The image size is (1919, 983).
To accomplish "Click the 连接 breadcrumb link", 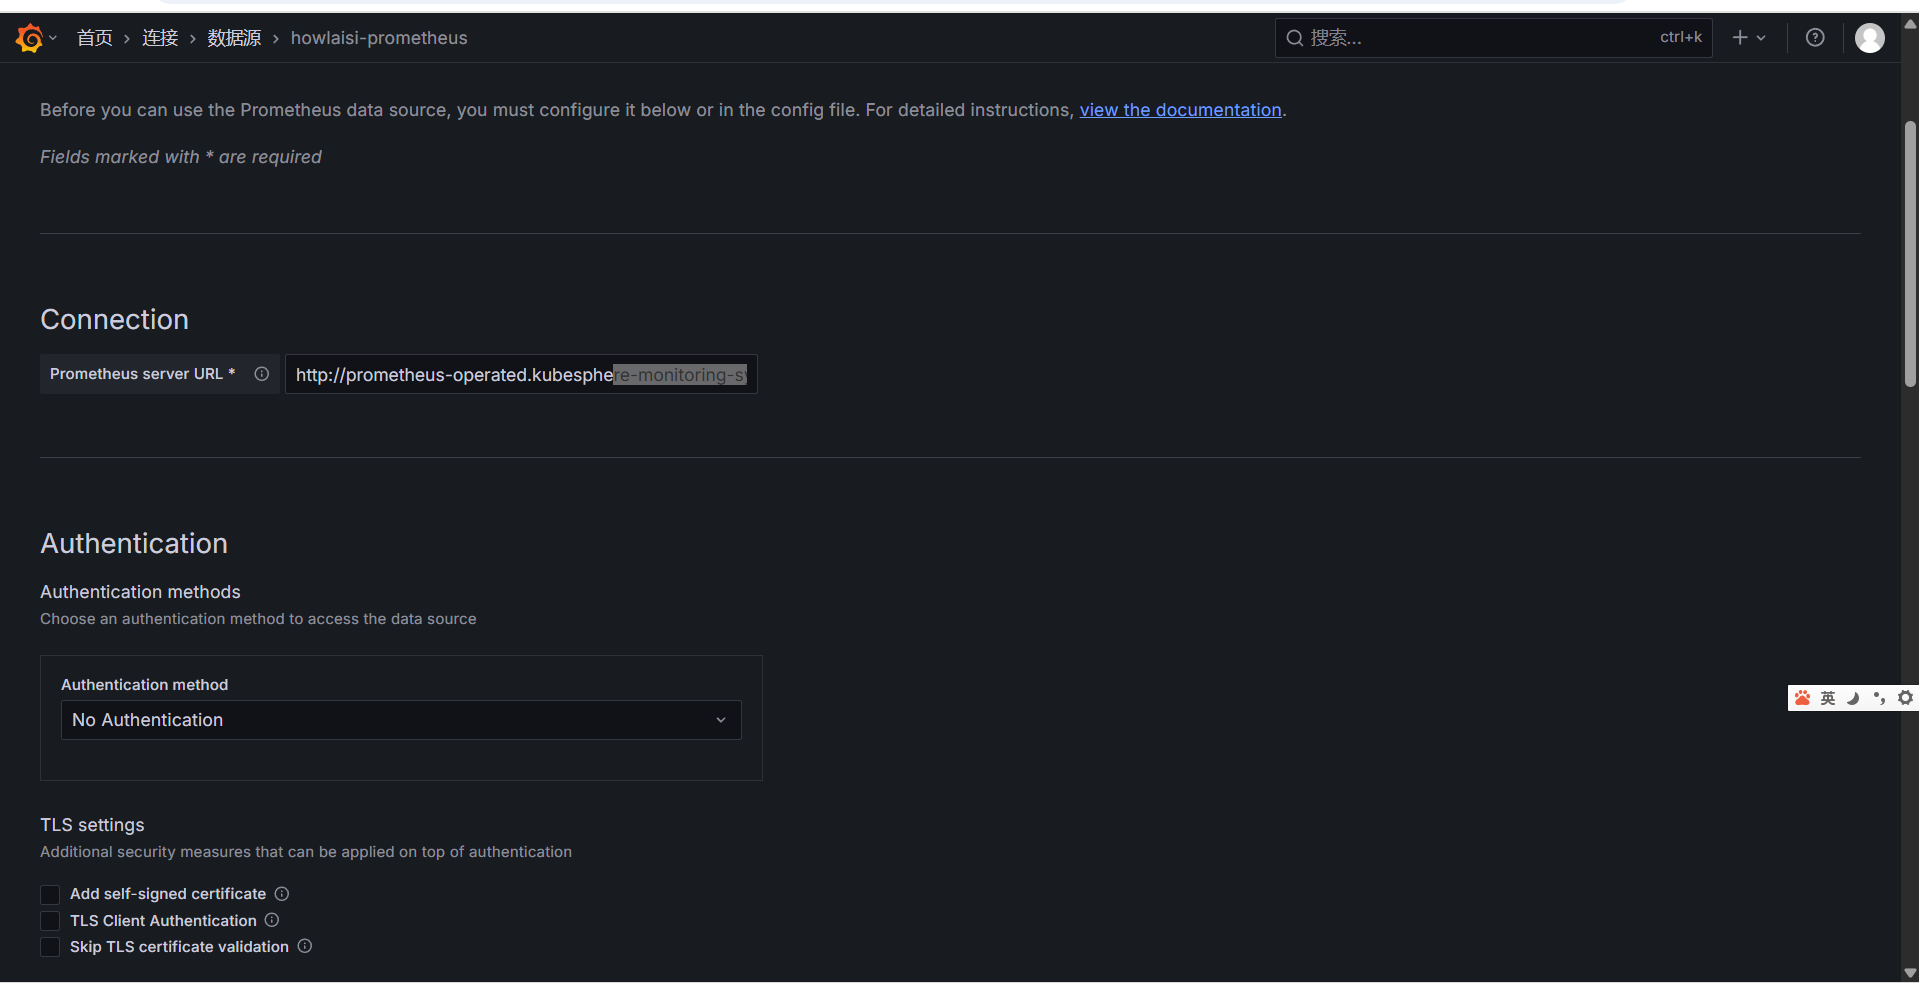I will [x=160, y=38].
